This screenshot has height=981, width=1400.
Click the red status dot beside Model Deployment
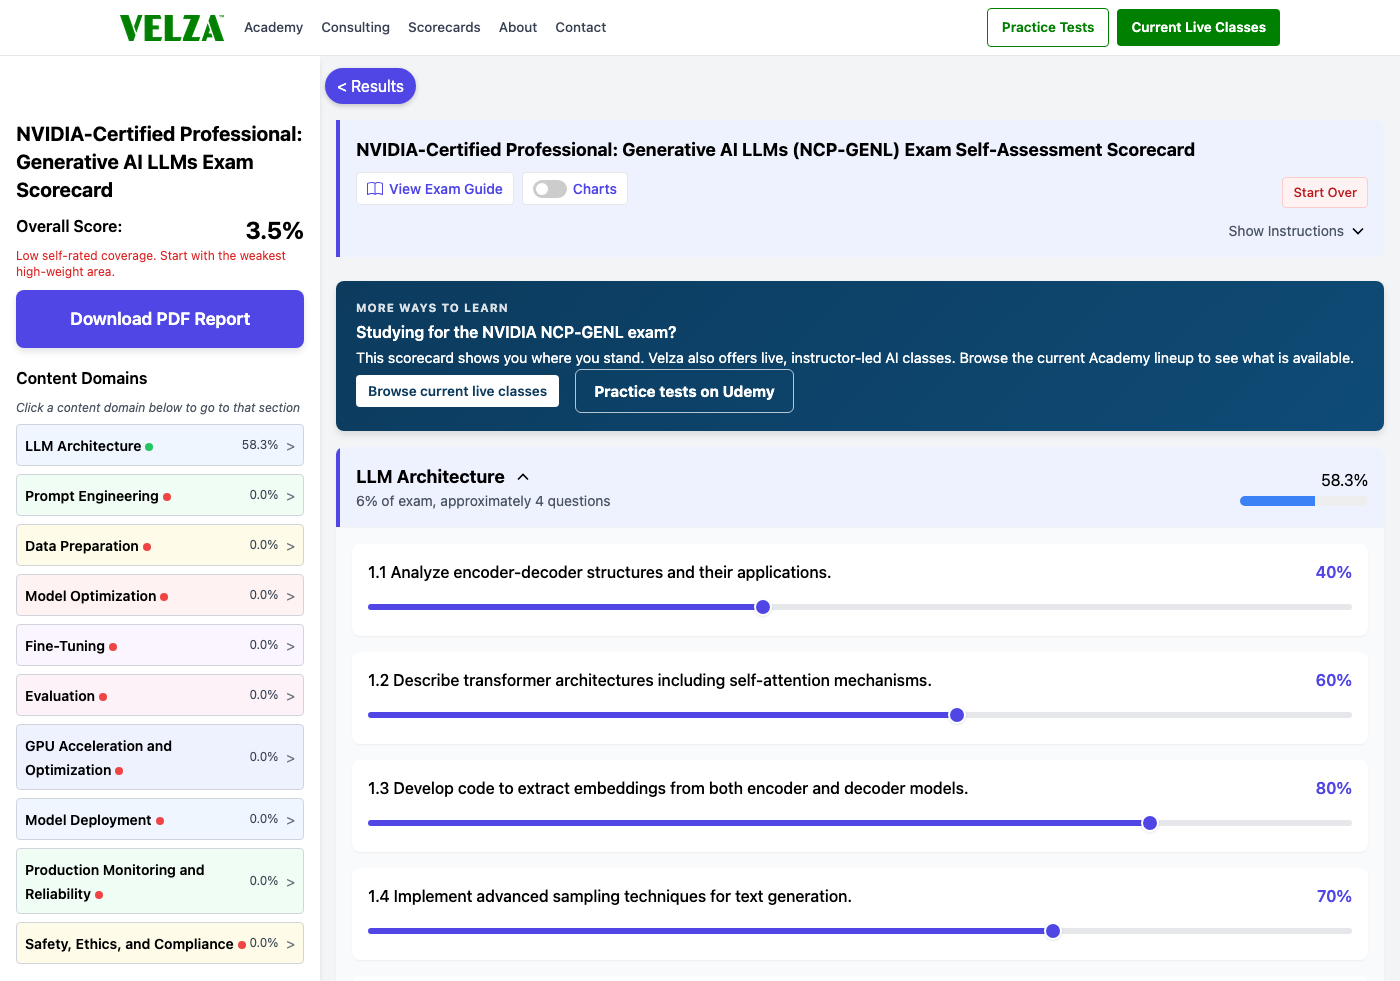(160, 821)
